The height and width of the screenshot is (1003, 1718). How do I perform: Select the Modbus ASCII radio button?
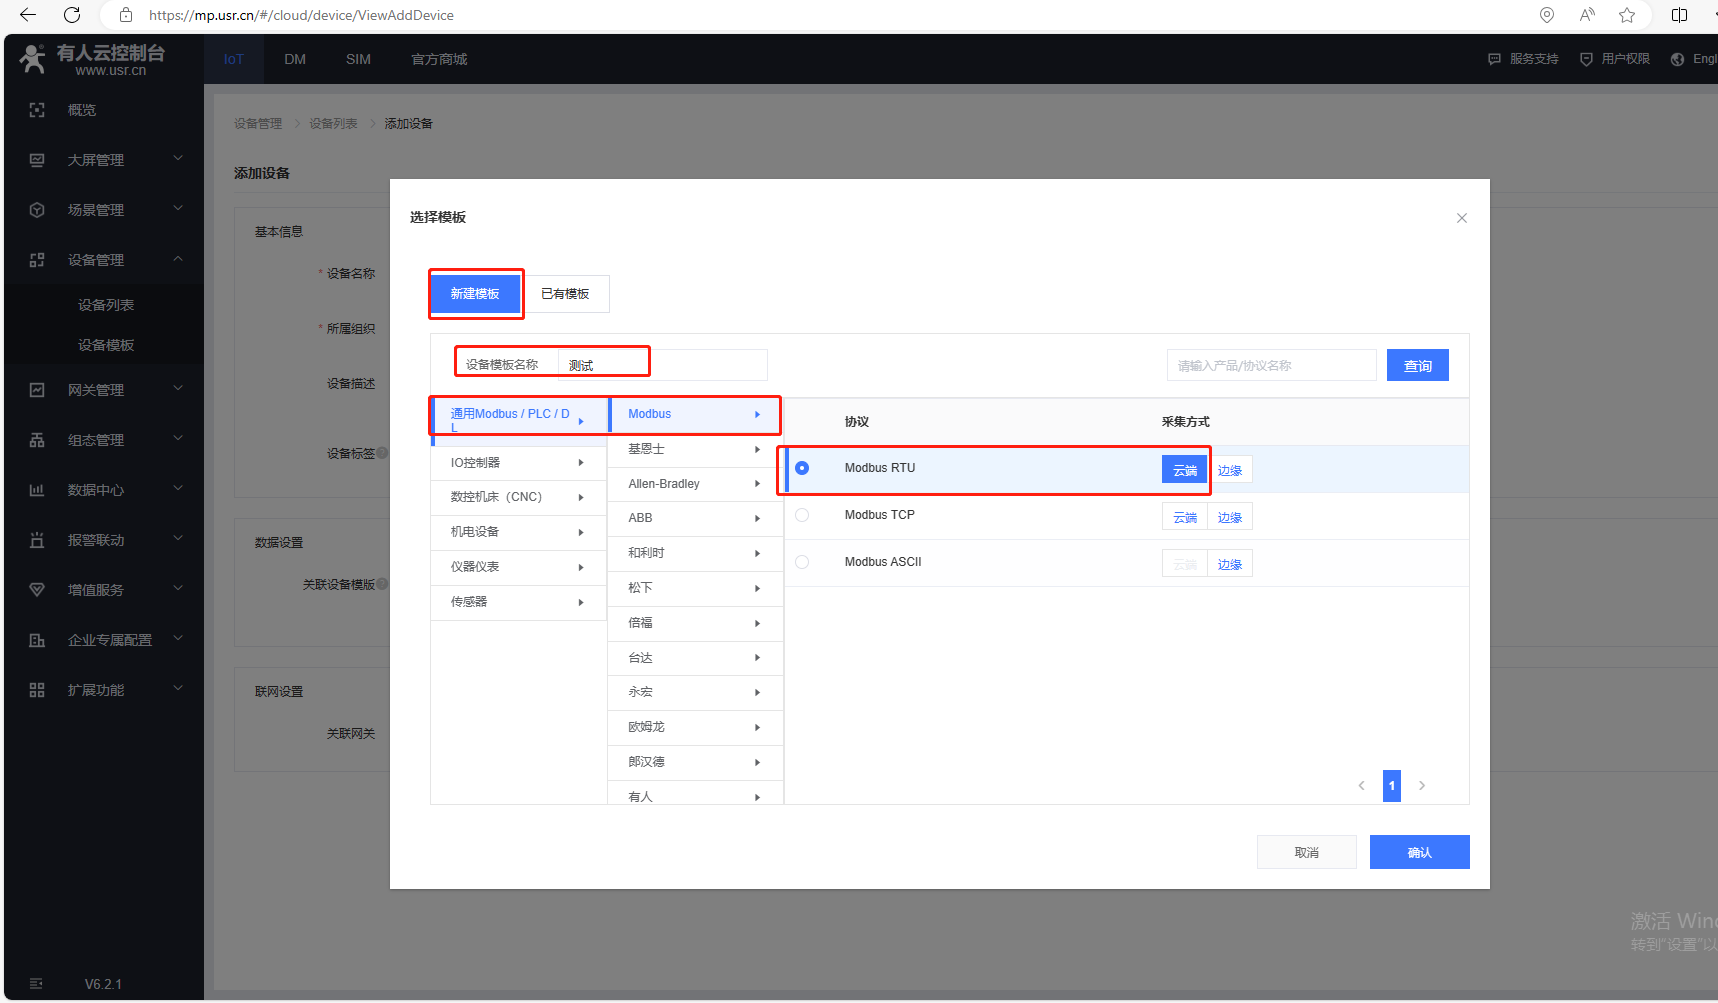tap(802, 562)
